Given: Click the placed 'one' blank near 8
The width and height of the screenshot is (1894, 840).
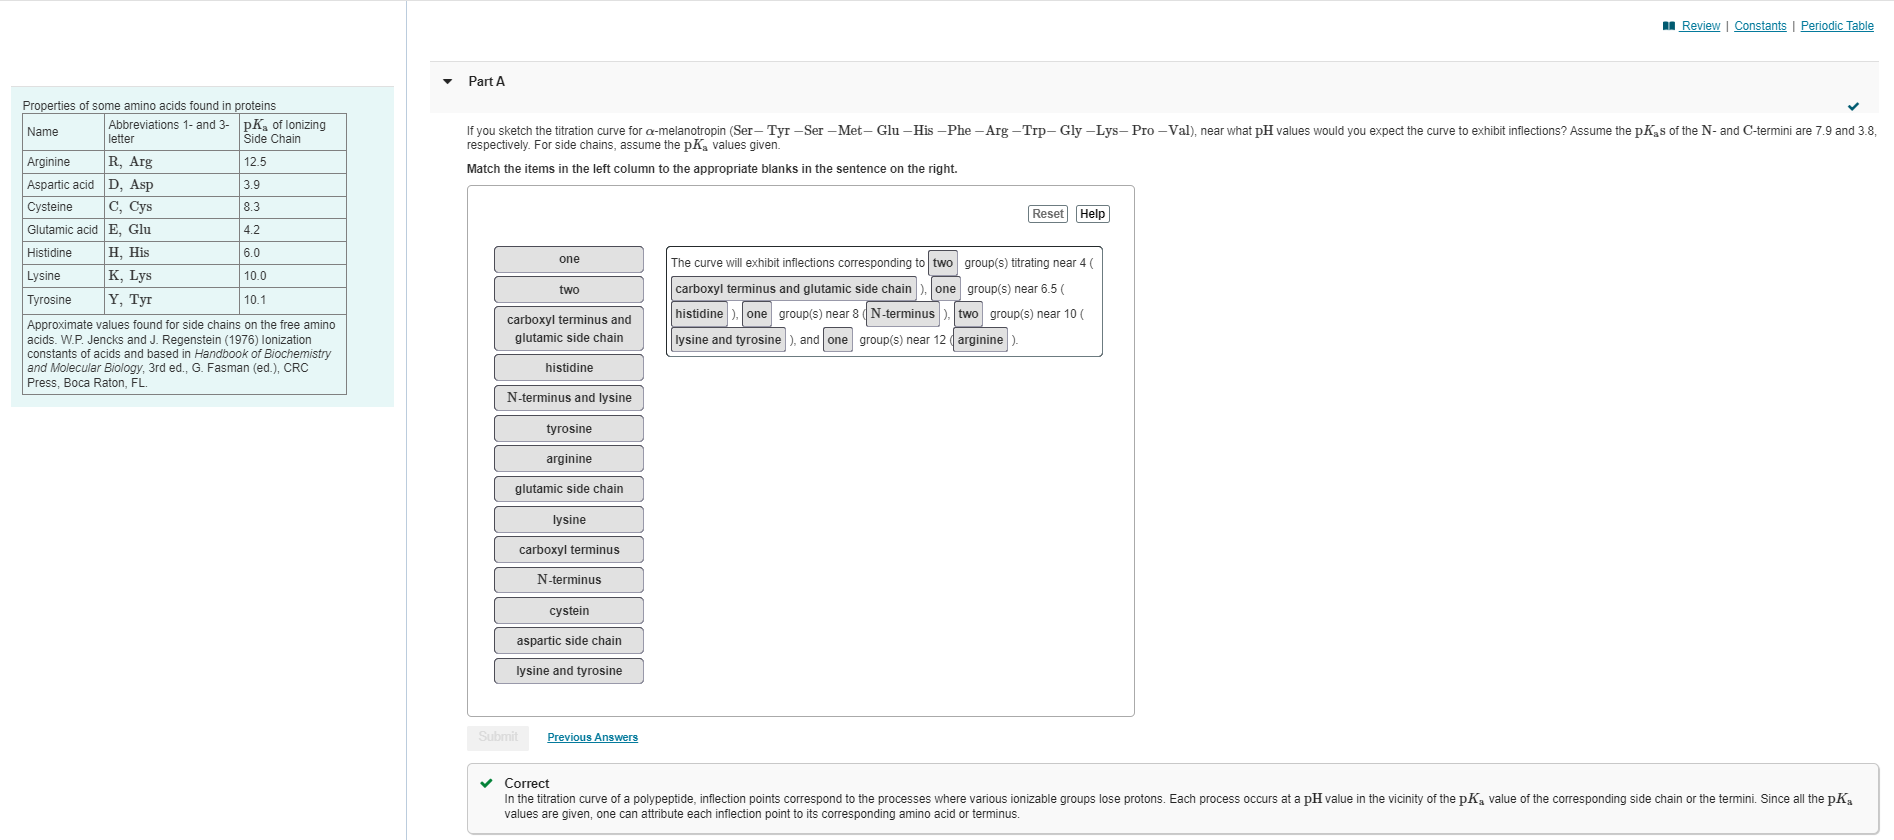Looking at the screenshot, I should tap(757, 314).
